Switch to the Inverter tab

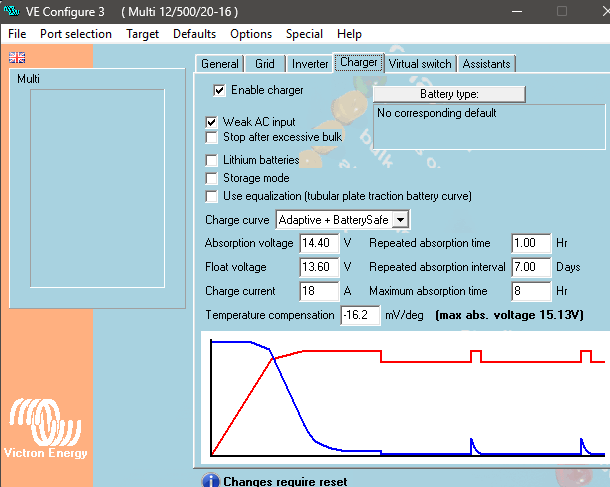coord(310,64)
